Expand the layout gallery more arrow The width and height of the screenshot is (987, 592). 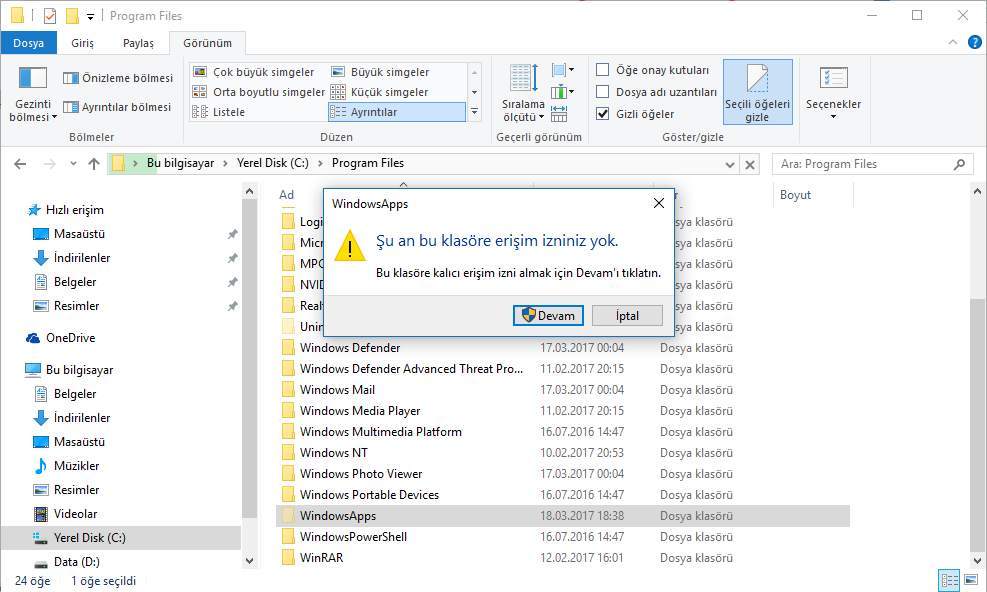pyautogui.click(x=475, y=112)
